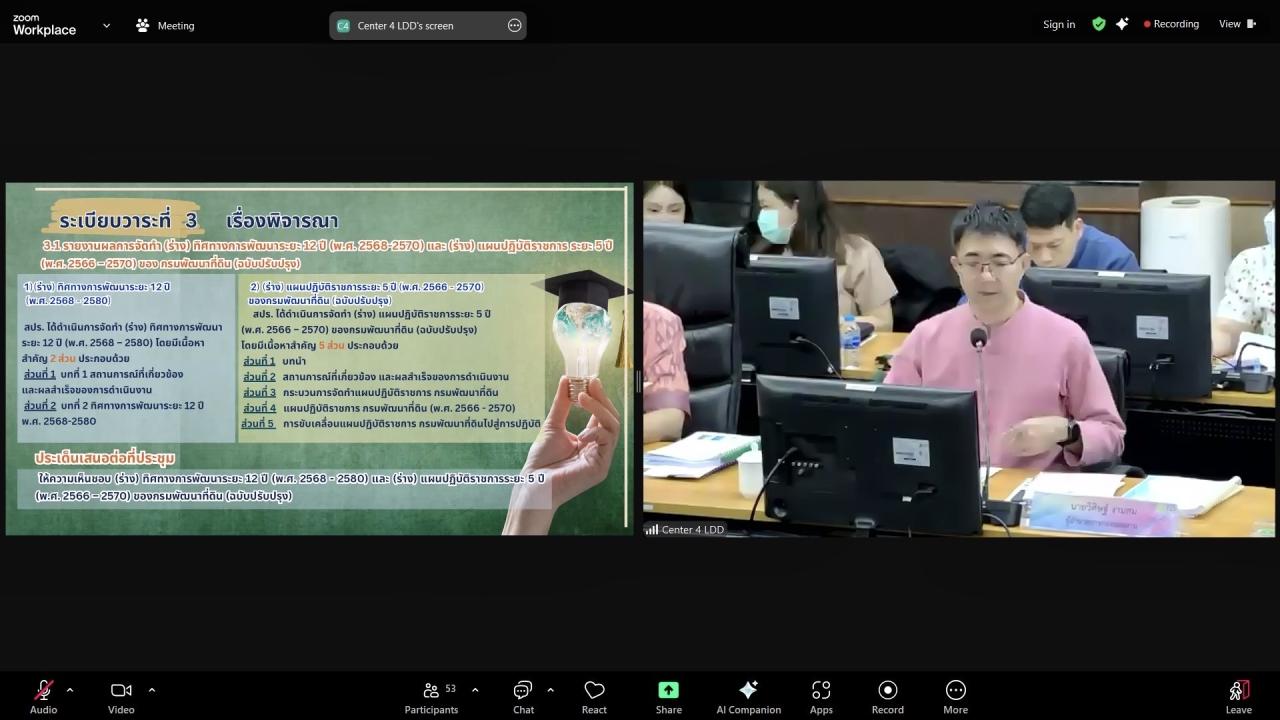The height and width of the screenshot is (720, 1280).
Task: Open the Apps panel
Action: [821, 697]
